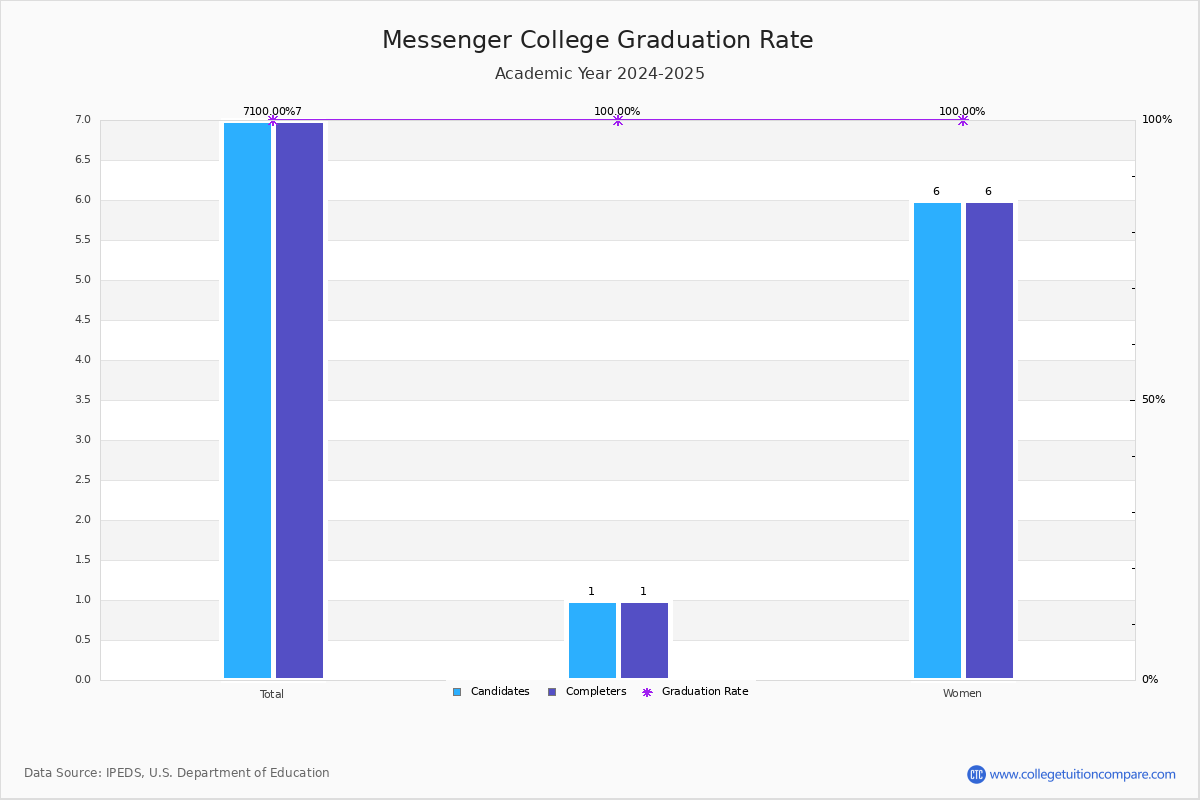1200x800 pixels.
Task: Click the Total axis category label
Action: tap(272, 694)
